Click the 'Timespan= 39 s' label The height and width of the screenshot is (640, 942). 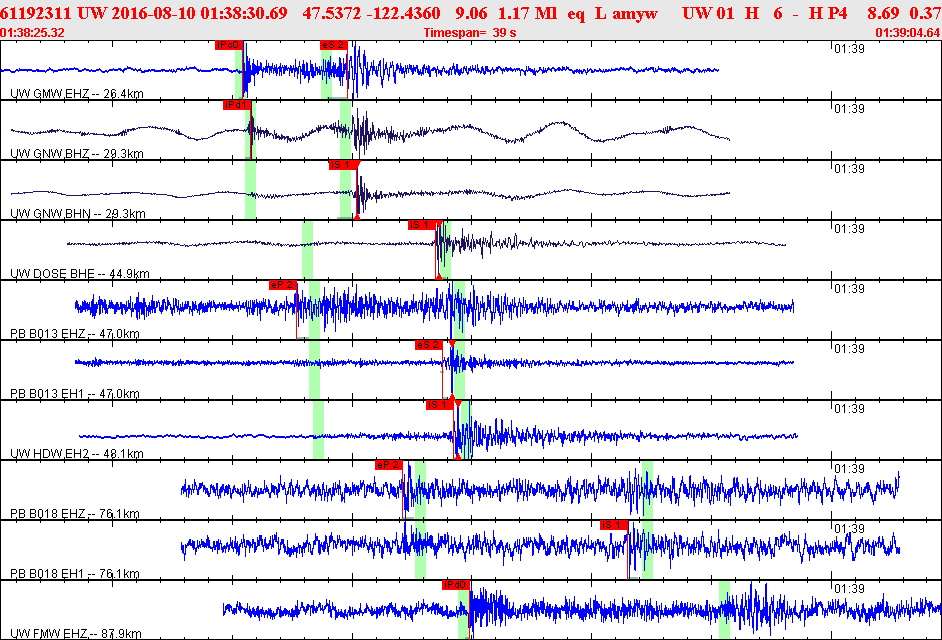470,33
